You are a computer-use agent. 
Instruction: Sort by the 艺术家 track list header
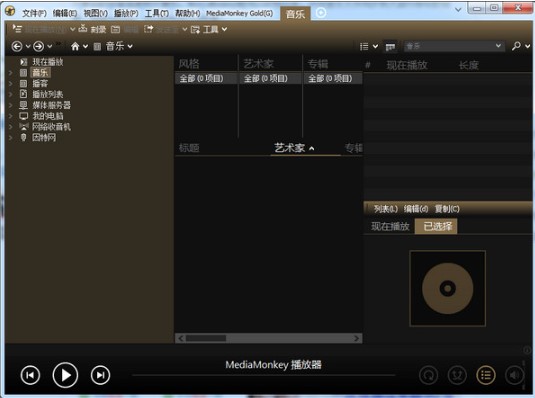290,148
